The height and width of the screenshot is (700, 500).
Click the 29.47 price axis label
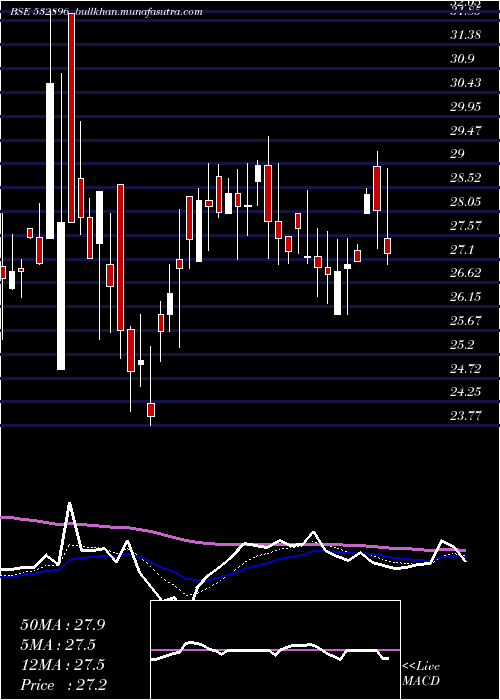click(x=466, y=130)
